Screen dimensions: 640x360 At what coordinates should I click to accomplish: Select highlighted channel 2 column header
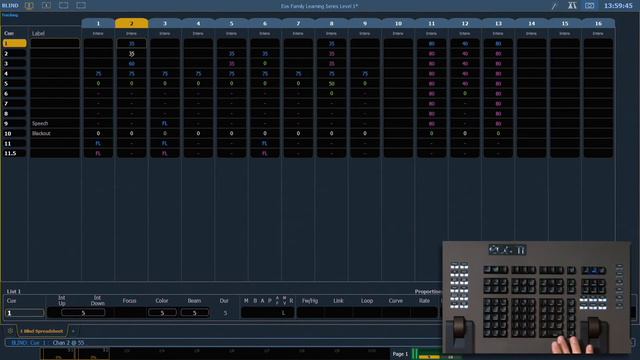point(131,24)
